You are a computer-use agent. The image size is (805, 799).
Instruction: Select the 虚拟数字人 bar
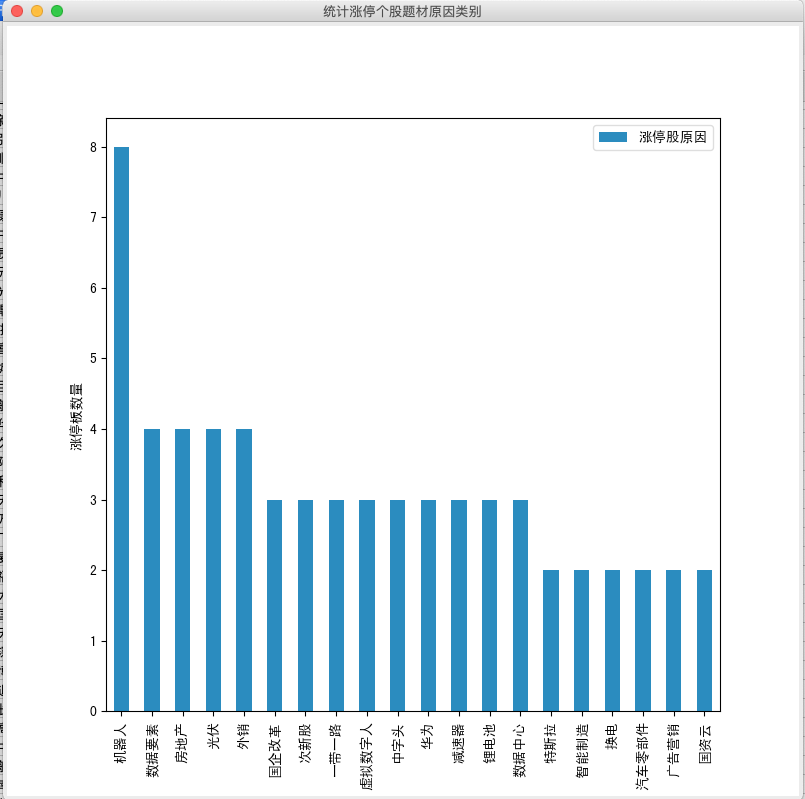tap(367, 605)
